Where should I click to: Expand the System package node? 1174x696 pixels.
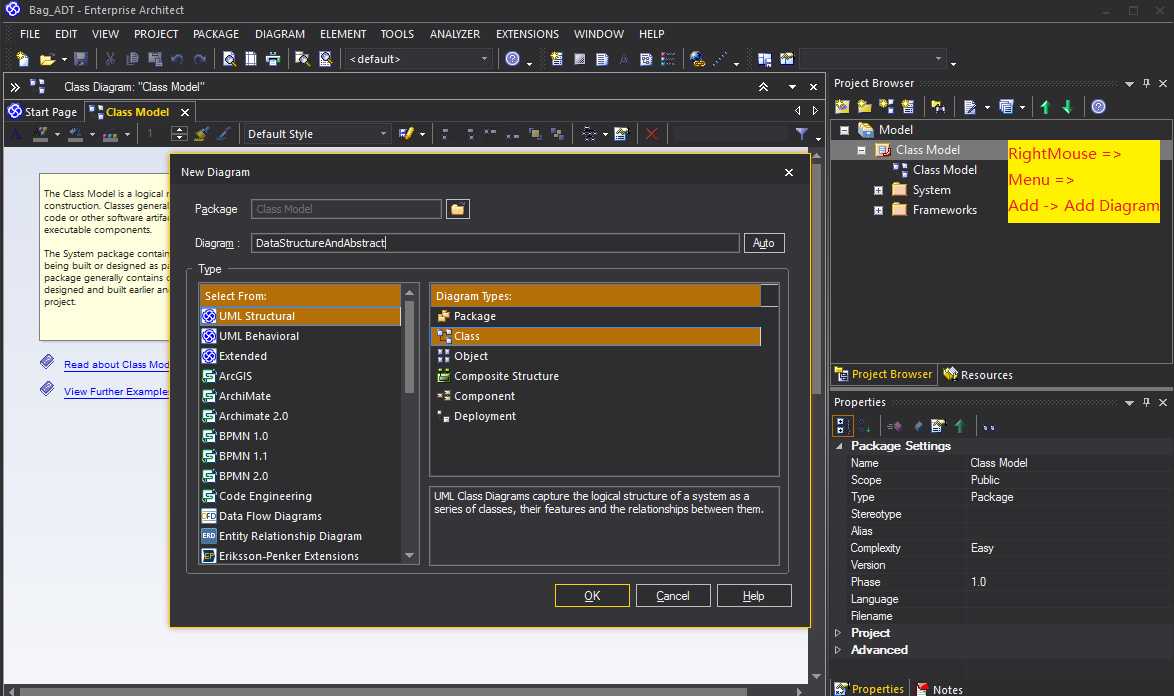tap(878, 190)
